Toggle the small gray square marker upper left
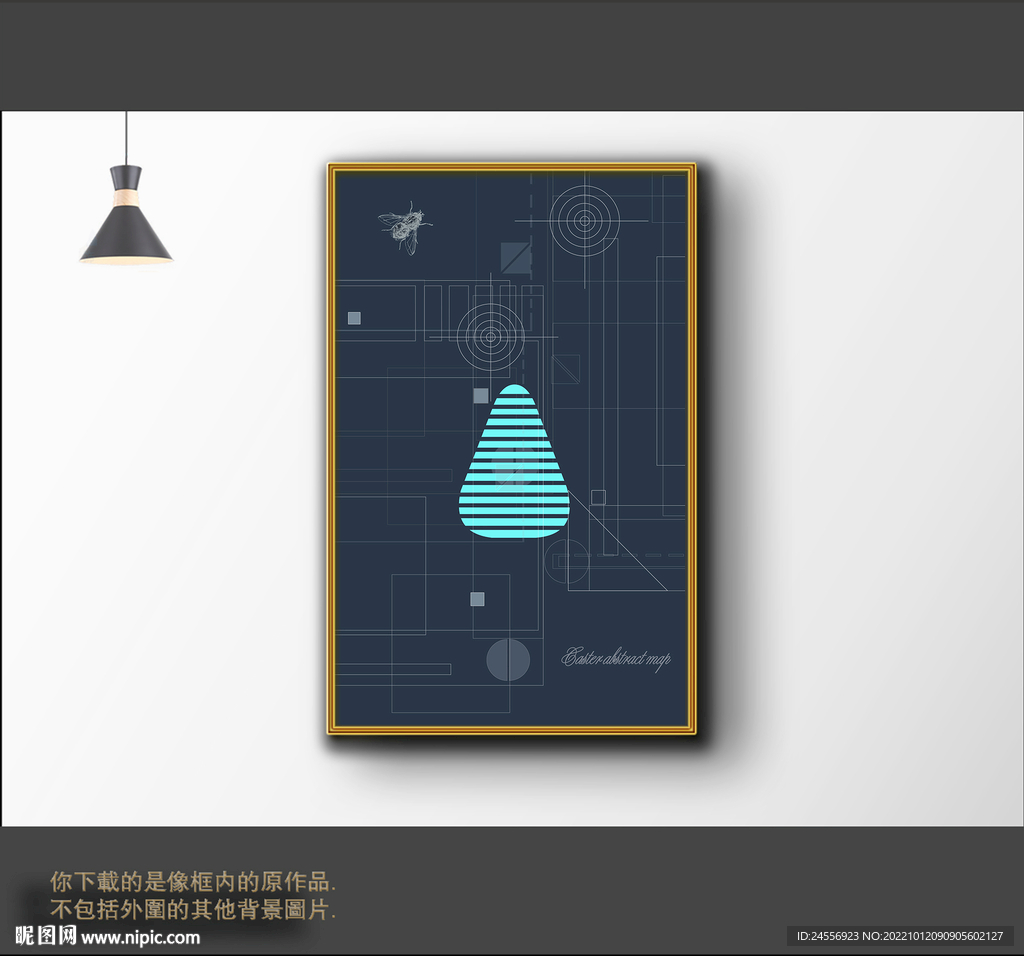Screen dimensions: 1024x956 click(353, 316)
